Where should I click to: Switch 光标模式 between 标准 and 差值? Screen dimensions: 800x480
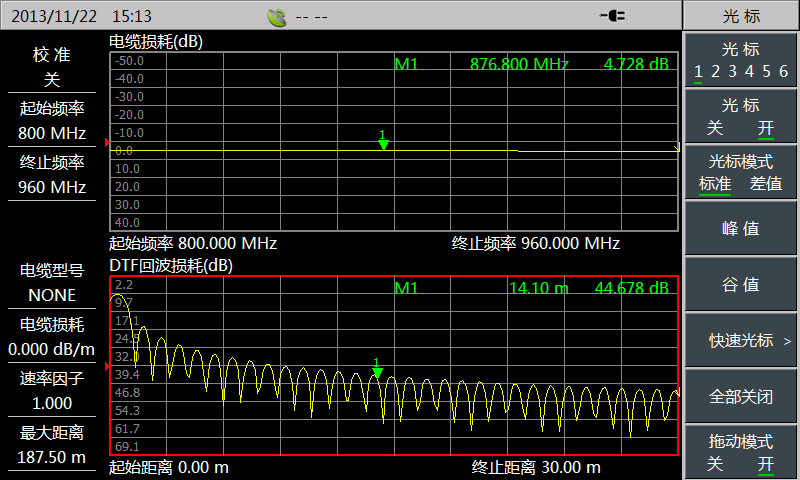click(740, 172)
